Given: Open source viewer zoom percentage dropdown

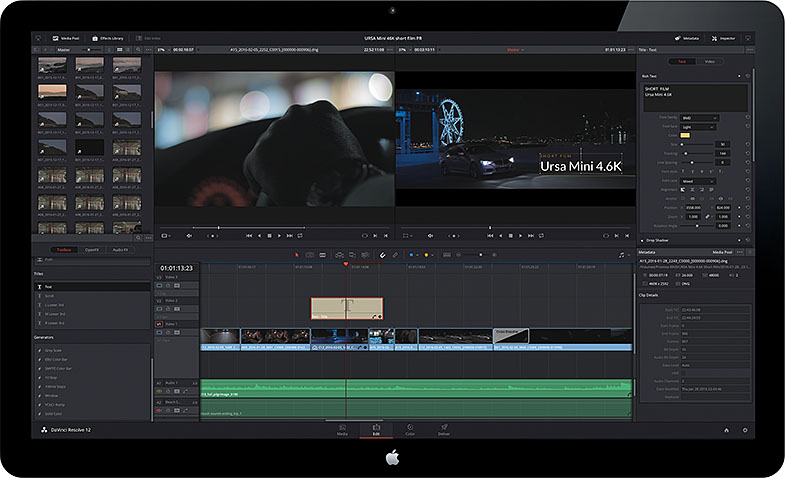Looking at the screenshot, I should [163, 50].
